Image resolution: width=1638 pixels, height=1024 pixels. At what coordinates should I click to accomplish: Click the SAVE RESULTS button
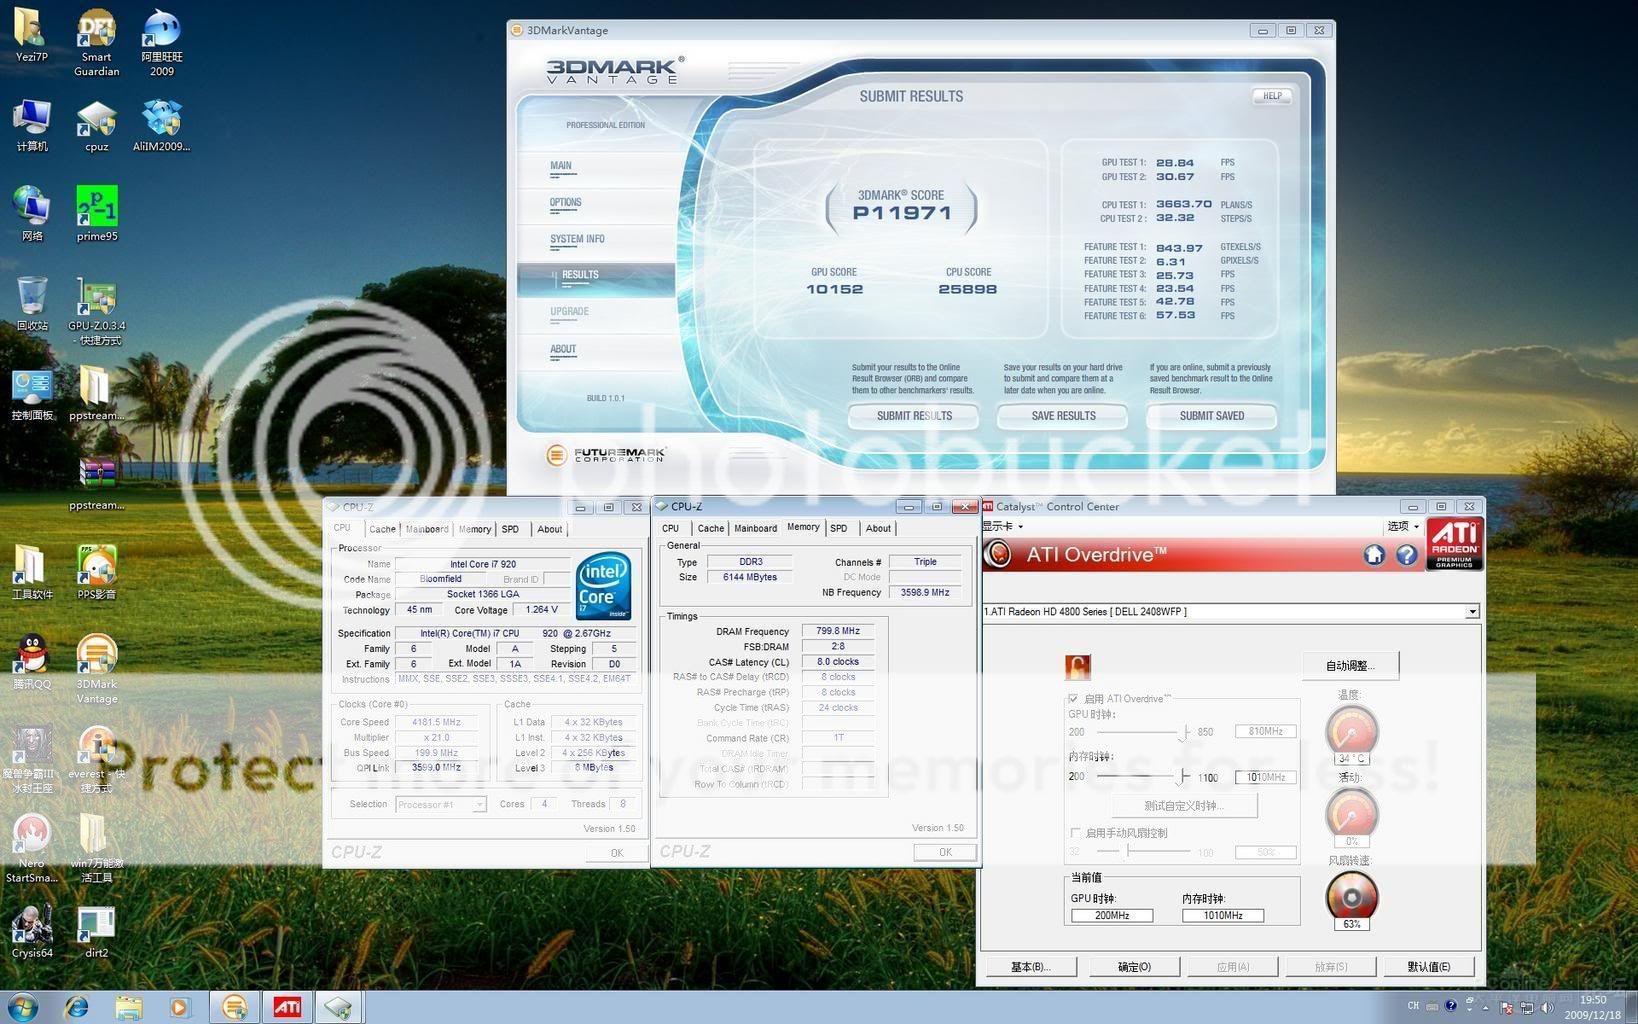(x=1063, y=416)
